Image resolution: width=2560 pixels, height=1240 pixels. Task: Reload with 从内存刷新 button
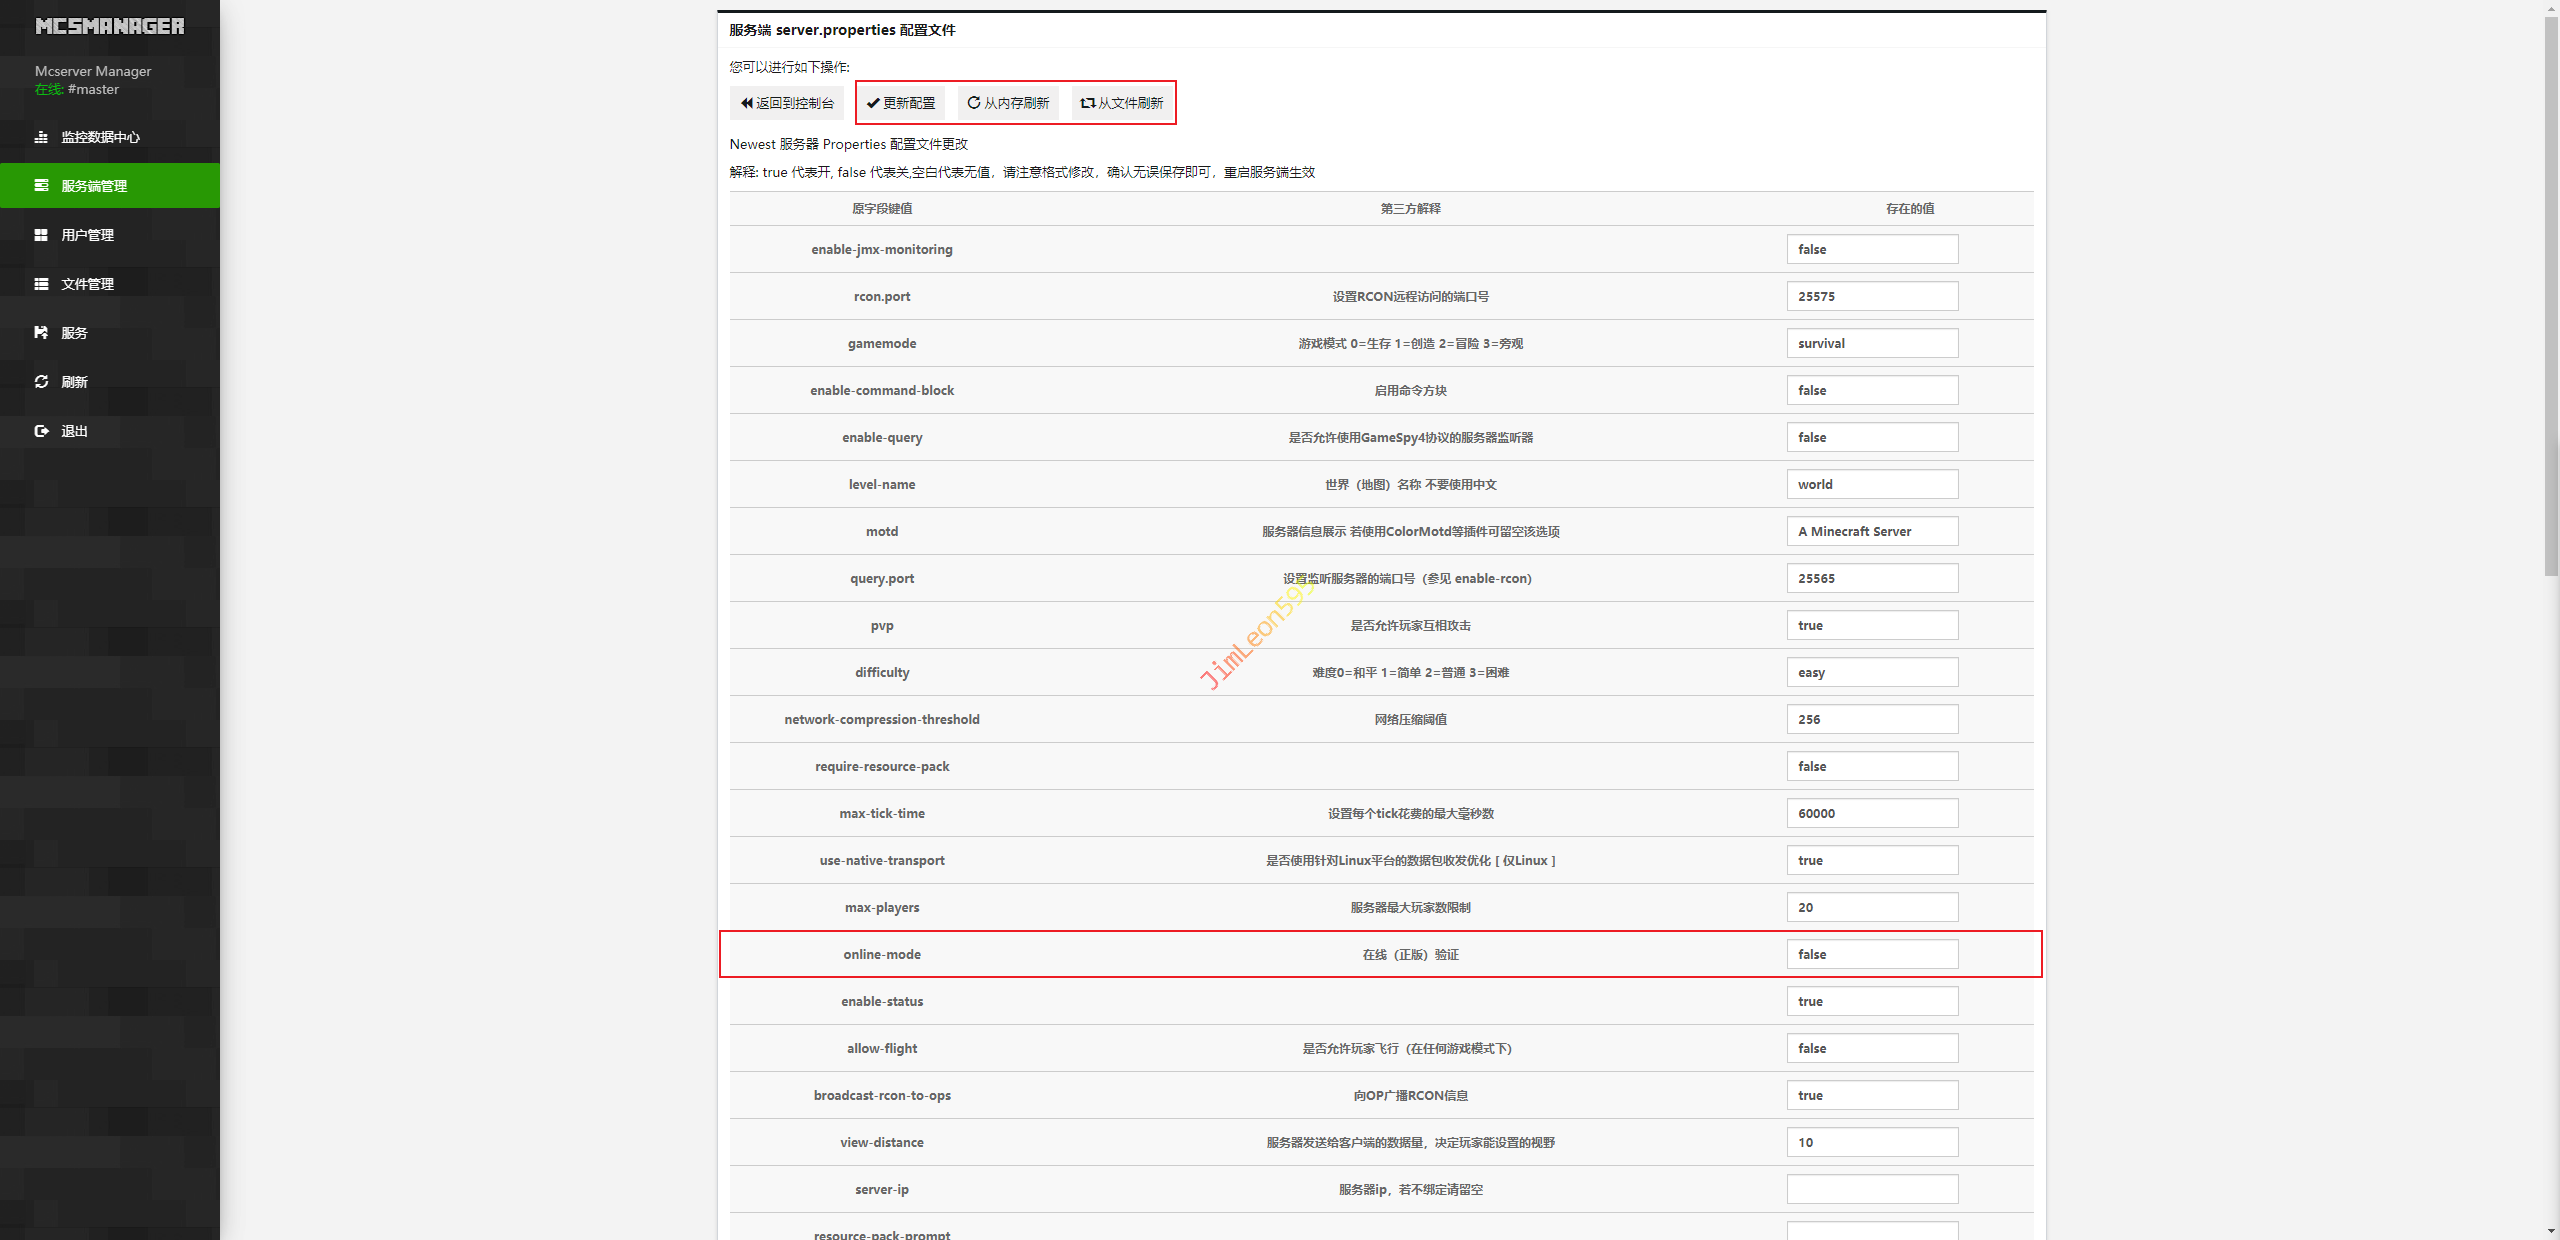(x=1008, y=103)
